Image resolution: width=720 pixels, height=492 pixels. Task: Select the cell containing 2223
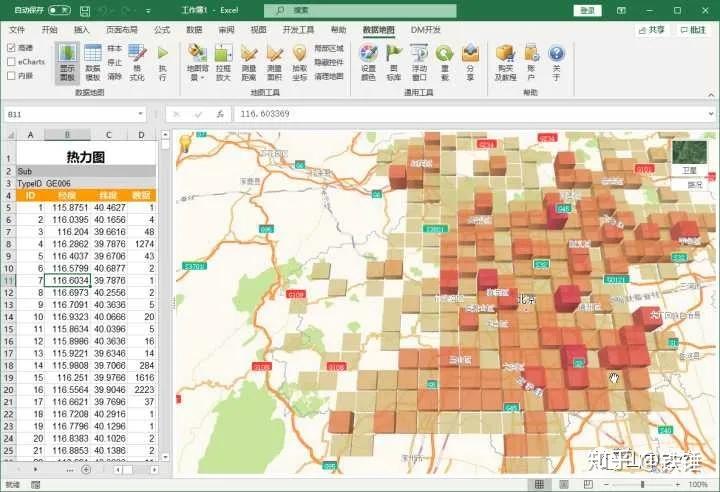tap(142, 390)
